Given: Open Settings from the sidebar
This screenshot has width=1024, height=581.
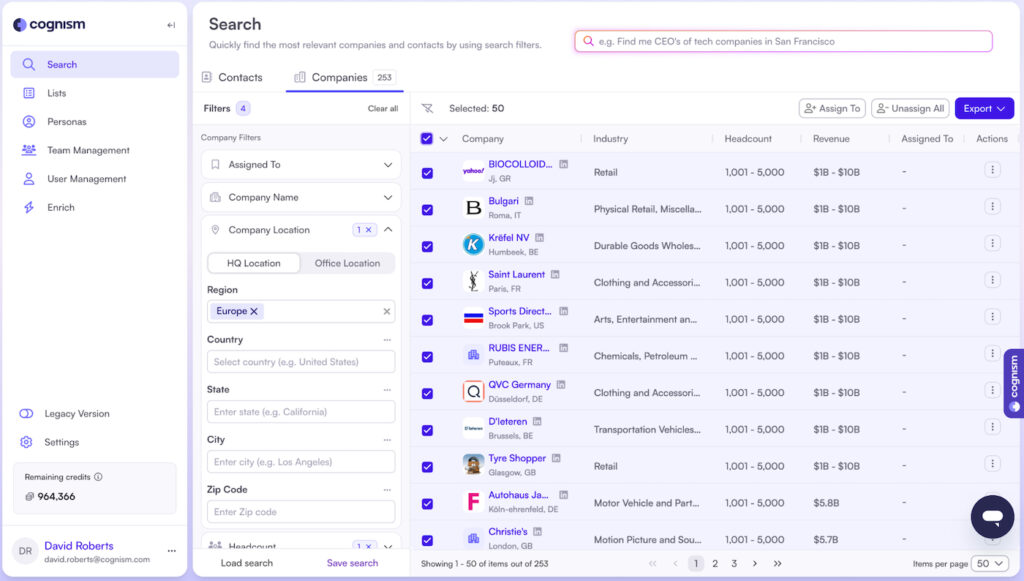Looking at the screenshot, I should pos(61,443).
